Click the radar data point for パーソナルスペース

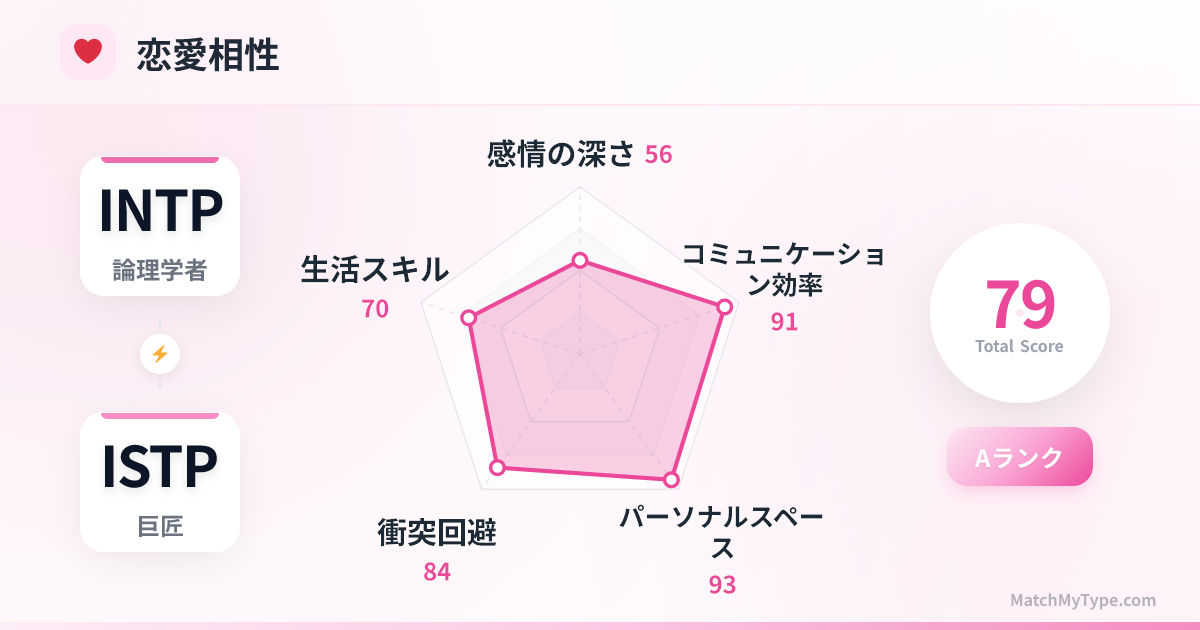[672, 480]
